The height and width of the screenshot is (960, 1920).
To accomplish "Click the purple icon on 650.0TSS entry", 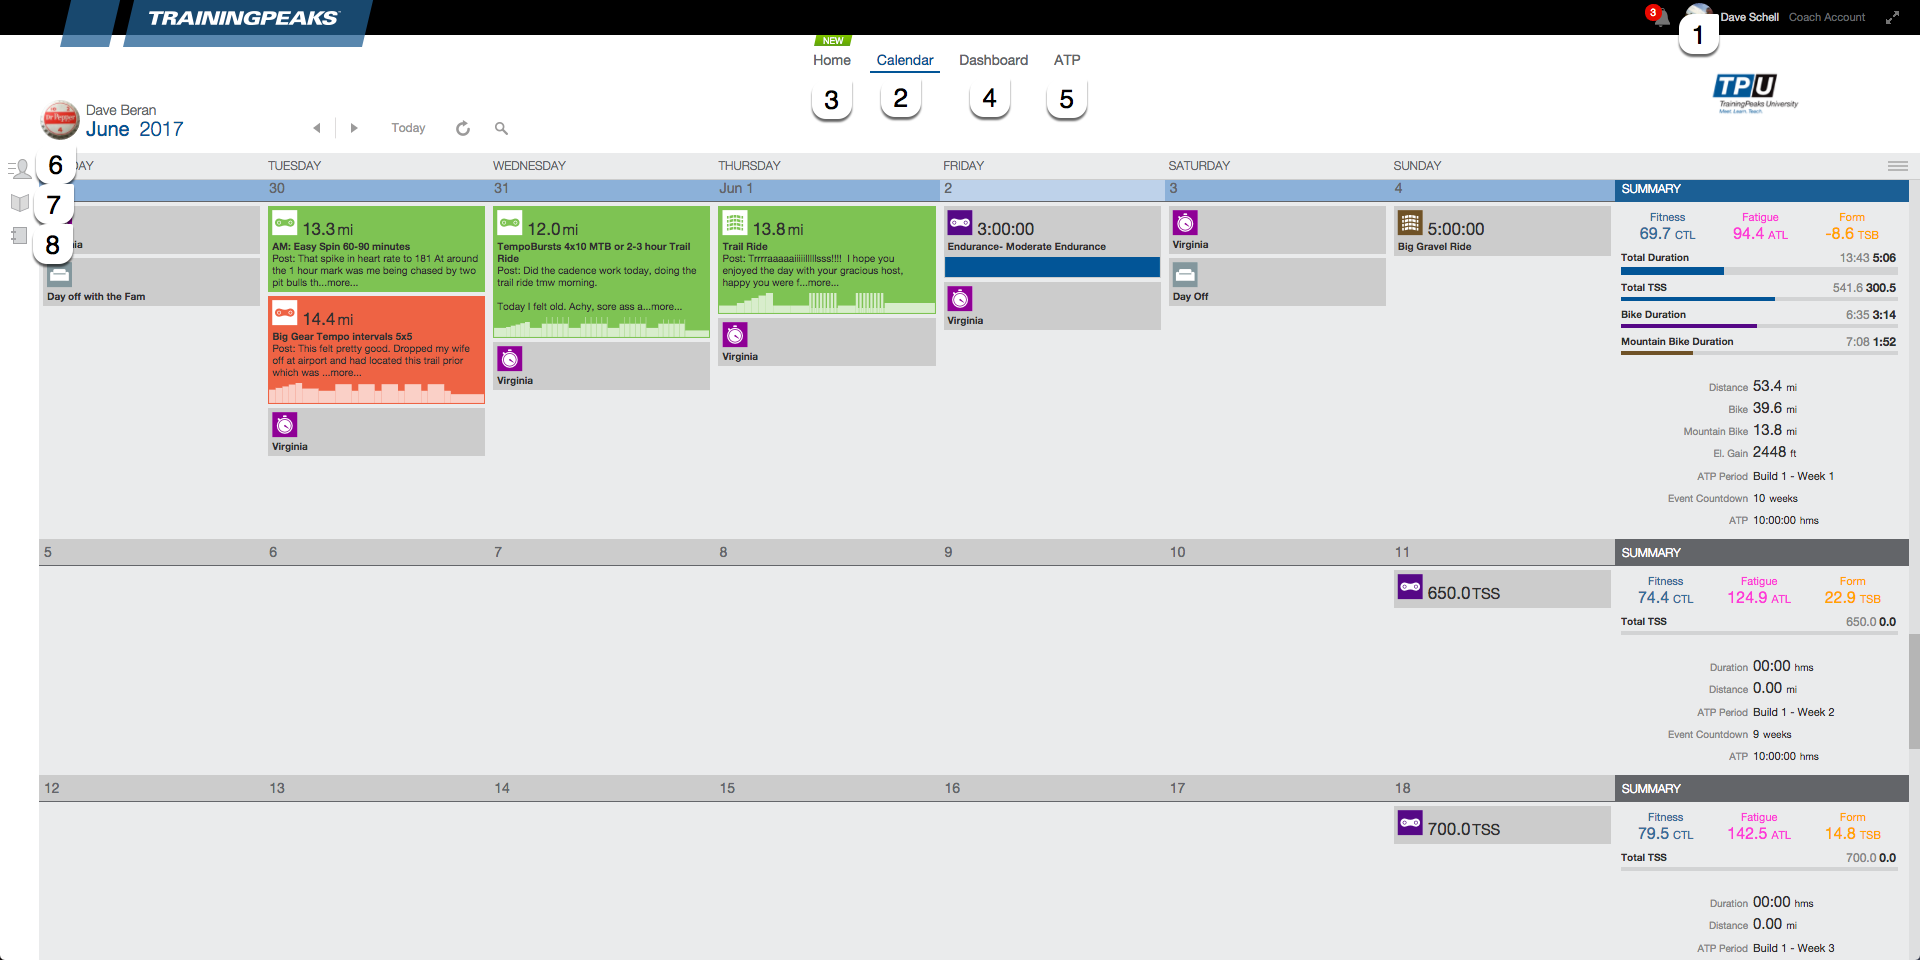I will click(x=1410, y=587).
